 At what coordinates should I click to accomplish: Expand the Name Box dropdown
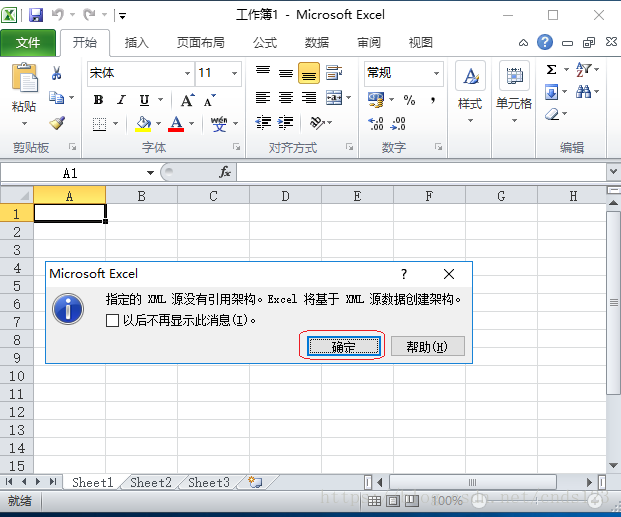pyautogui.click(x=150, y=173)
